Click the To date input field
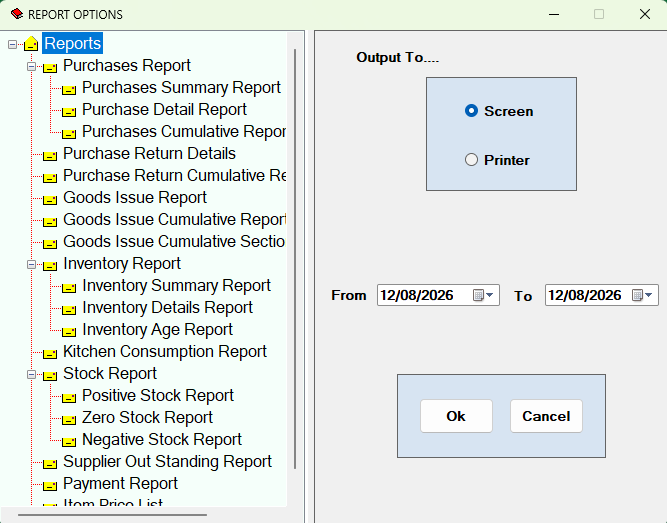Viewport: 667px width, 523px height. pyautogui.click(x=601, y=295)
